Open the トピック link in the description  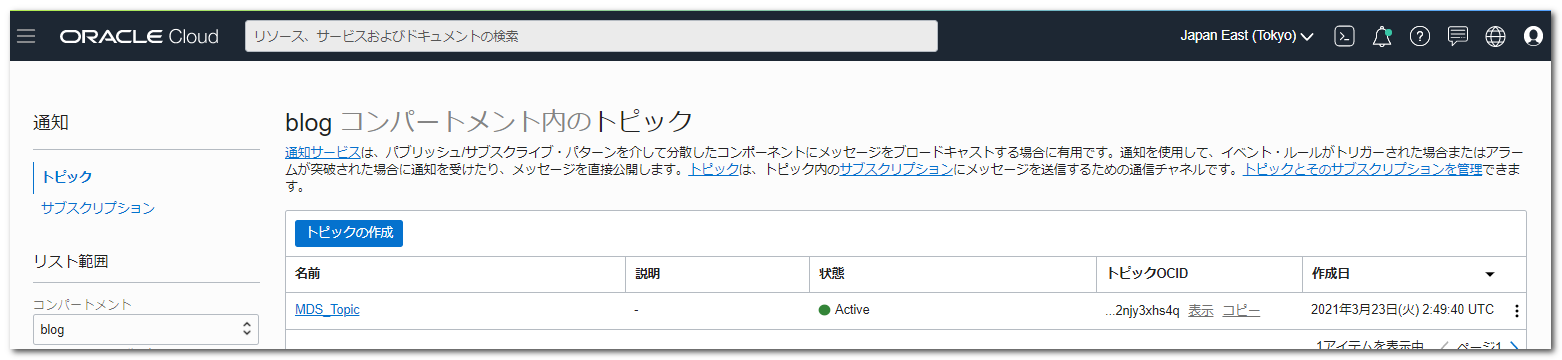[x=714, y=170]
